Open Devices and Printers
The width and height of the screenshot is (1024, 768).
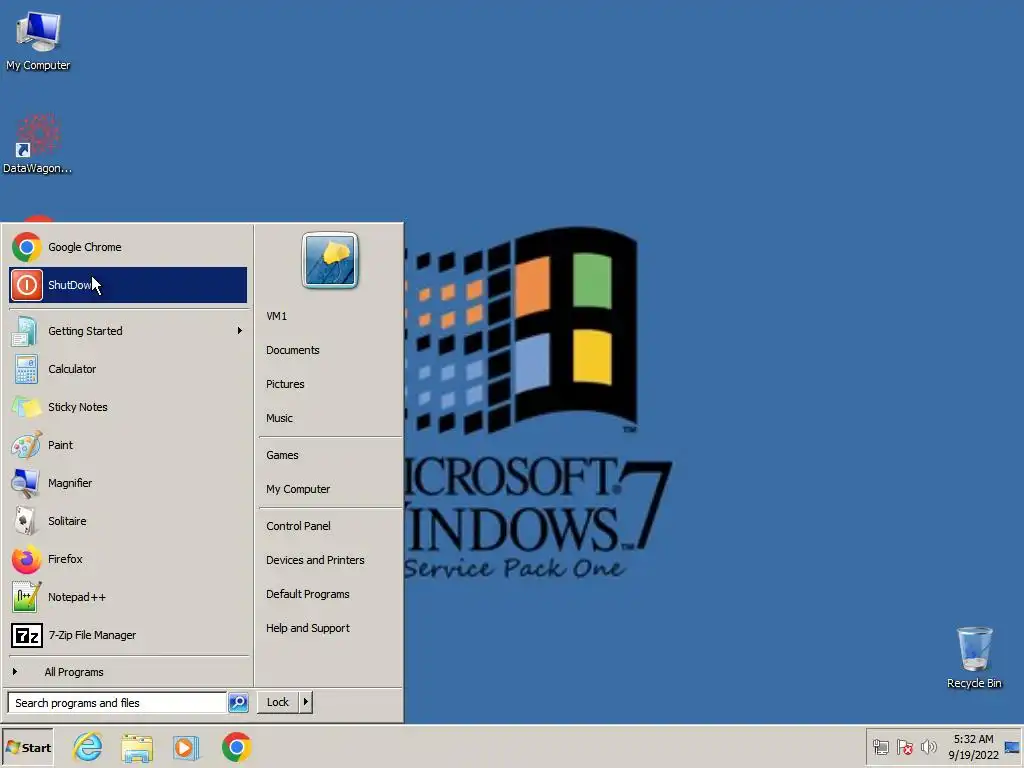315,560
